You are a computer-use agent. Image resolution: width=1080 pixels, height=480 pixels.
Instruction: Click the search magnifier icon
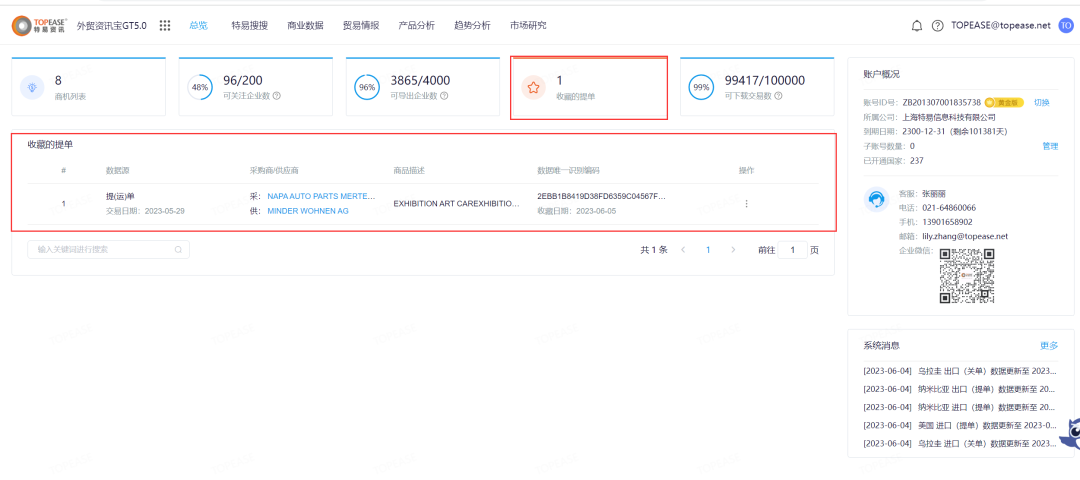178,250
